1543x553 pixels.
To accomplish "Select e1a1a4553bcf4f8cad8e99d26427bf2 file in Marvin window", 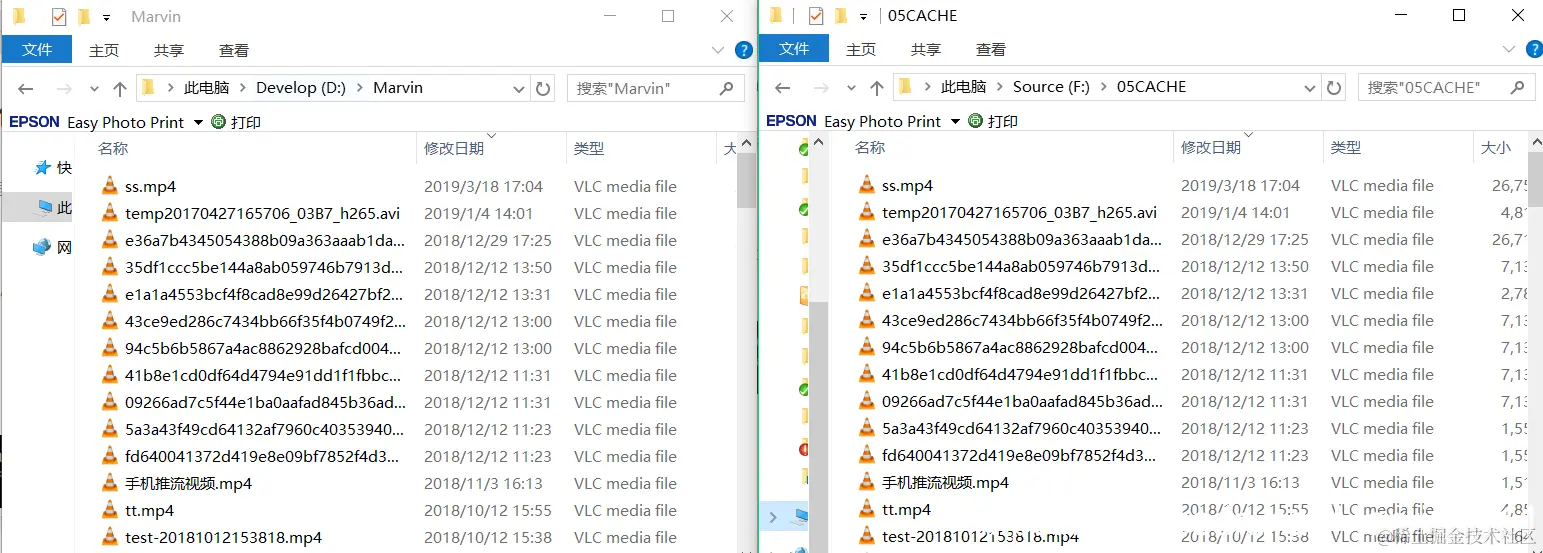I will (265, 294).
